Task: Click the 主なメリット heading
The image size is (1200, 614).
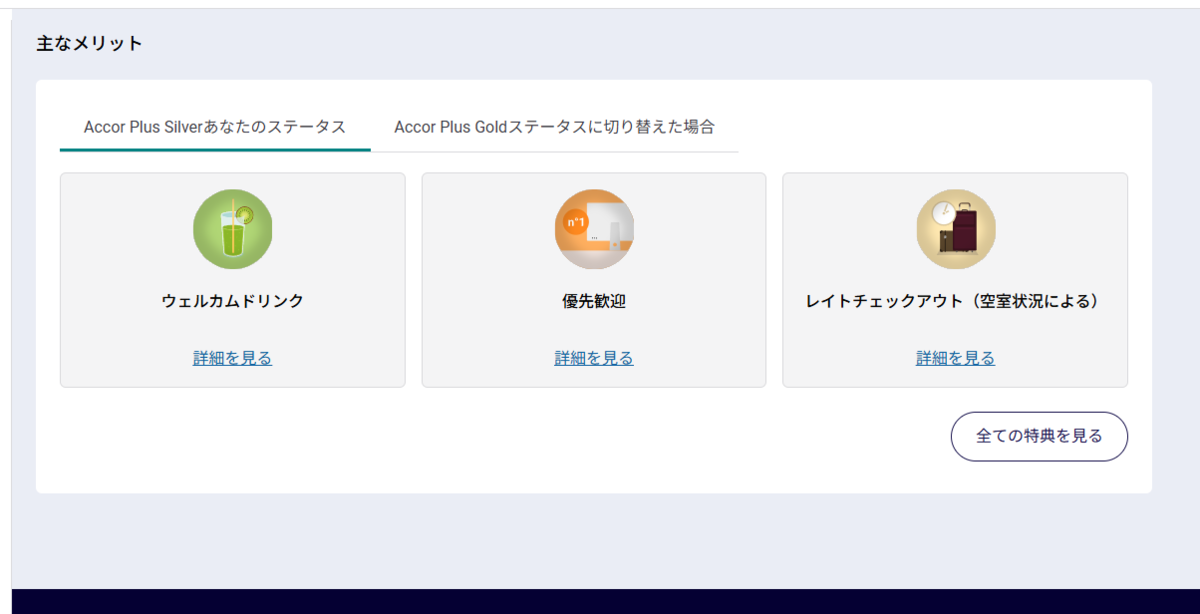Action: [90, 43]
